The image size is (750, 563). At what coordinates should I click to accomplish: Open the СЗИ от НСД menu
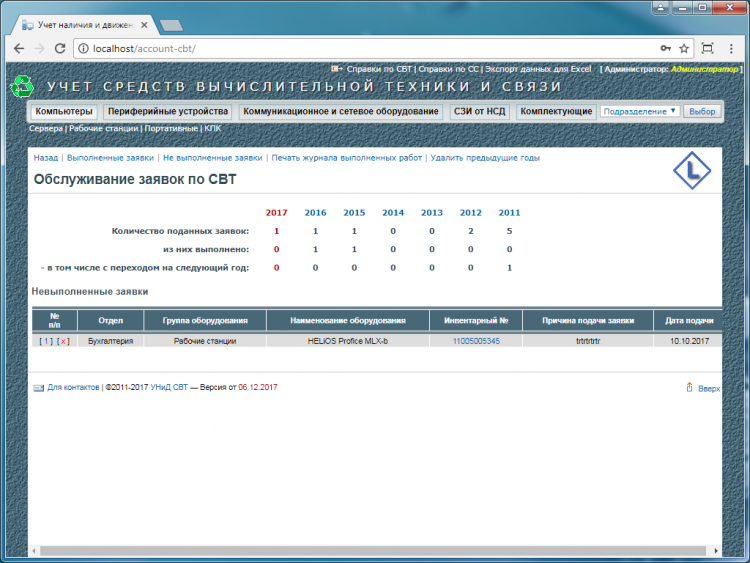pos(479,111)
